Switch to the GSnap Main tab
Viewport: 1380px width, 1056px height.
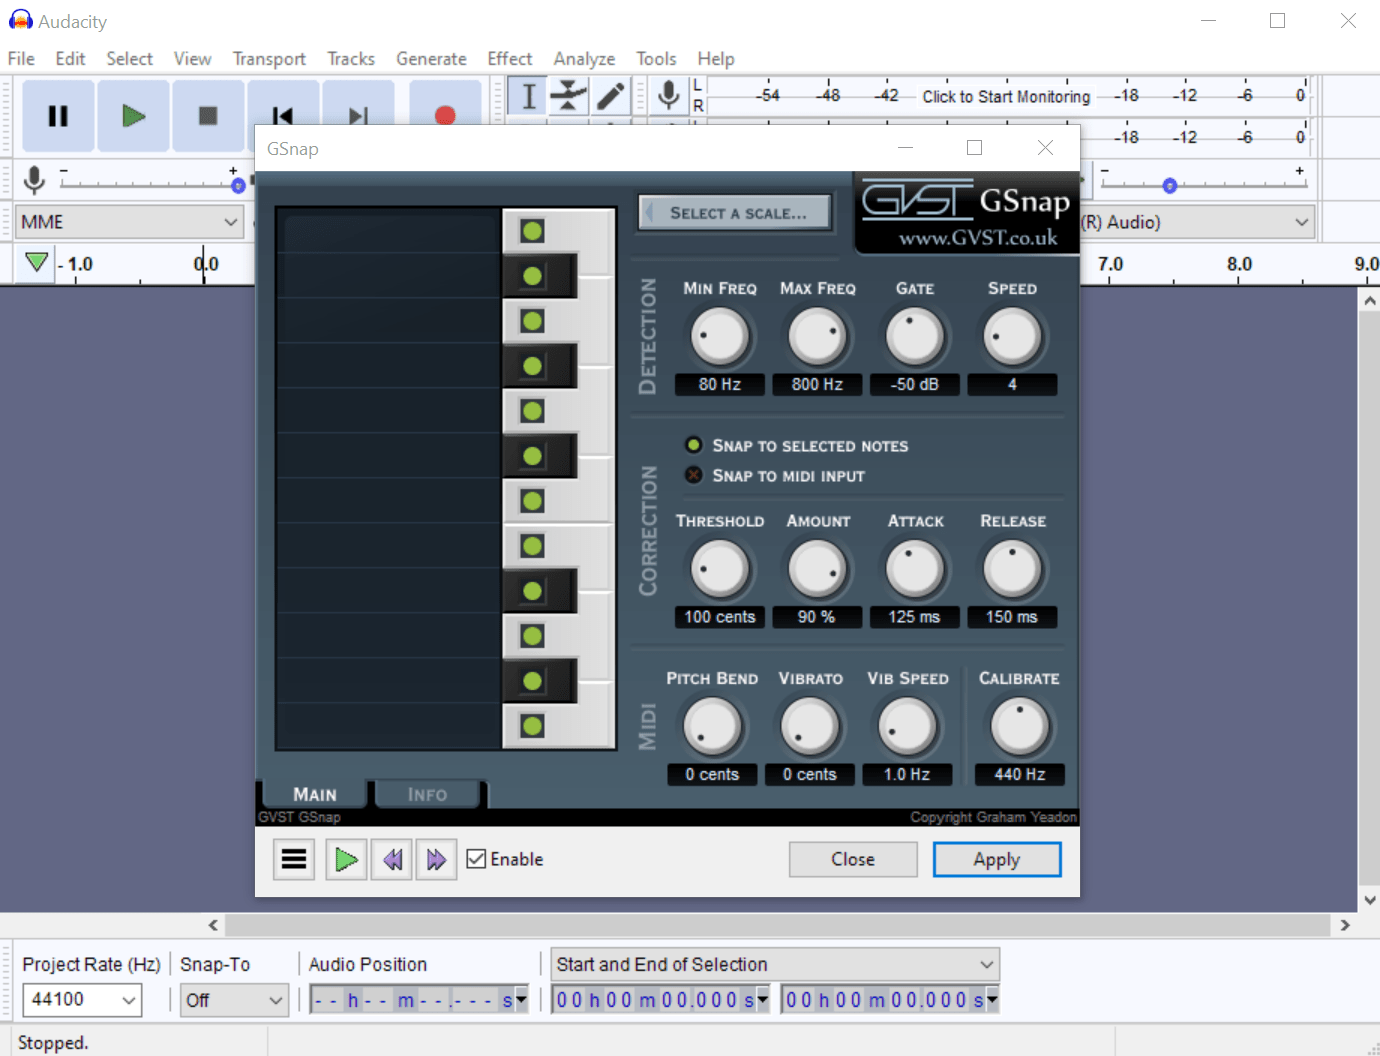tap(314, 794)
